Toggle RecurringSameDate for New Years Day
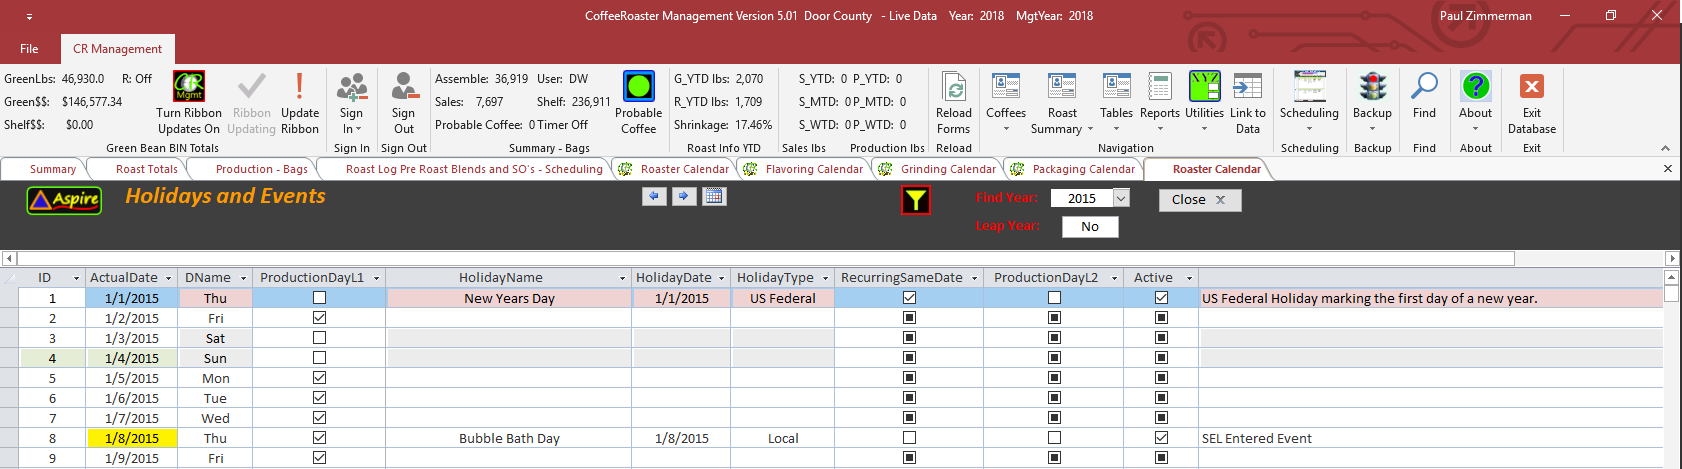 (x=909, y=298)
